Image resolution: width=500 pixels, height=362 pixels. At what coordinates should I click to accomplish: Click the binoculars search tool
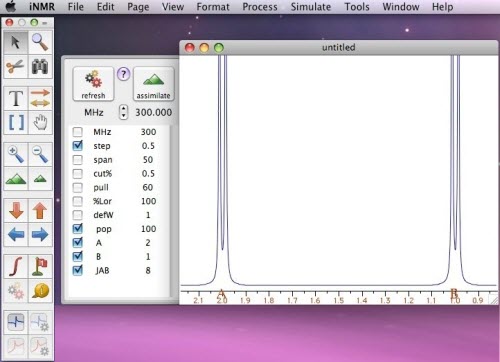point(40,66)
